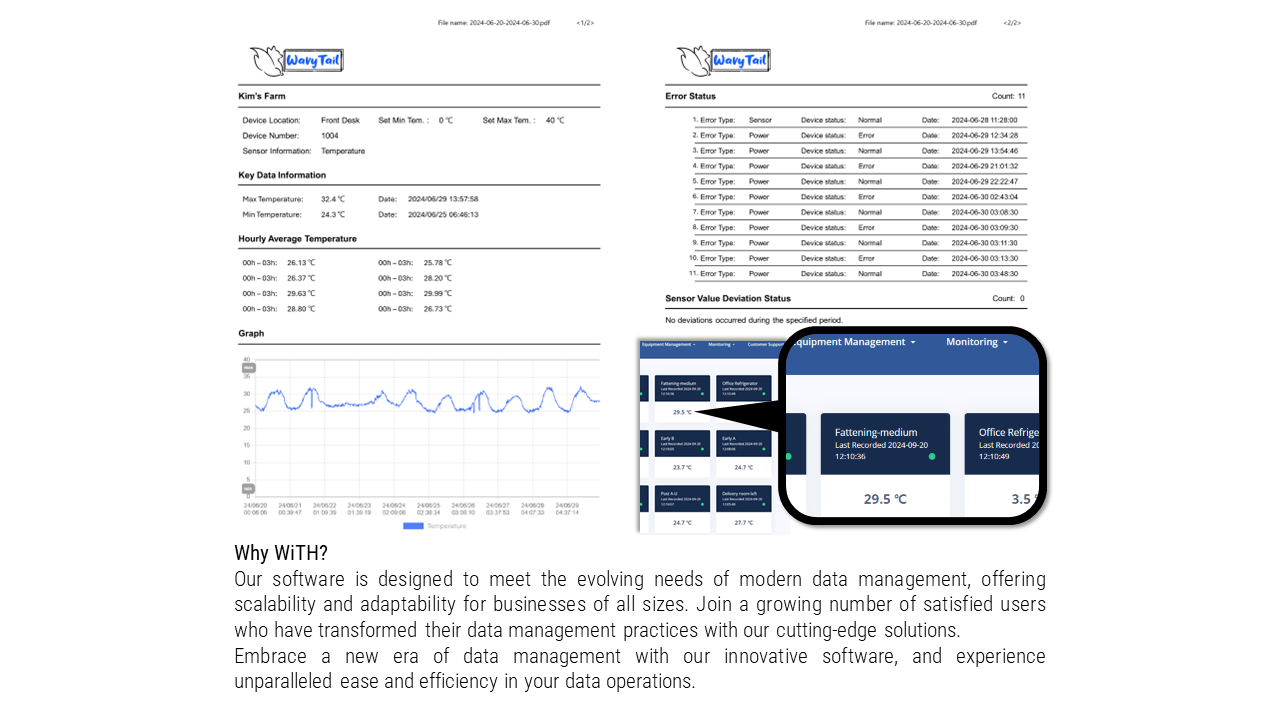Select the magnified Office Refrigerator card header
The width and height of the screenshot is (1280, 720).
pos(1002,444)
